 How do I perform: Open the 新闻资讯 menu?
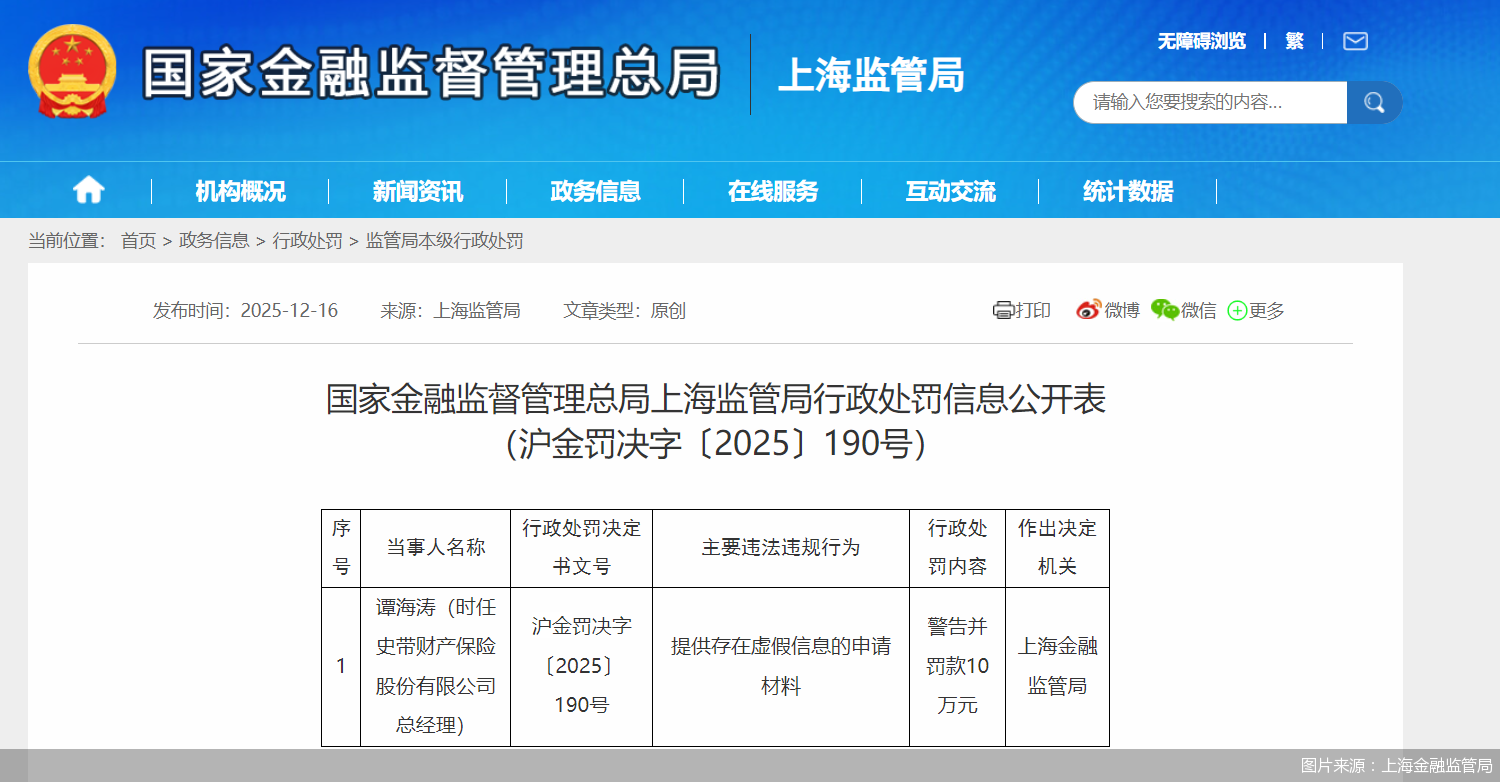pyautogui.click(x=417, y=190)
